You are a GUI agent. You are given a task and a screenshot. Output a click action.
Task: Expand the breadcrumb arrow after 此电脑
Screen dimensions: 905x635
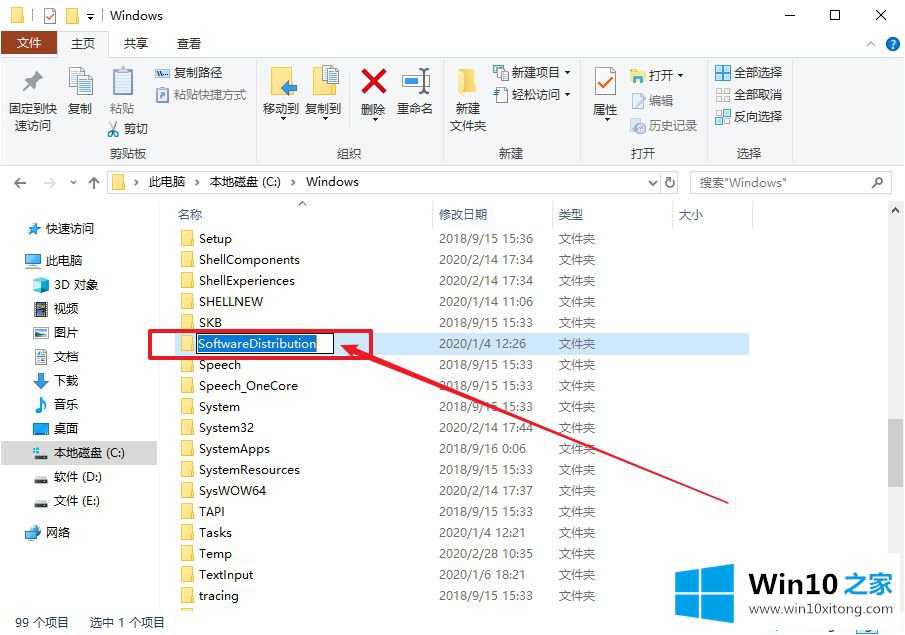click(x=197, y=182)
